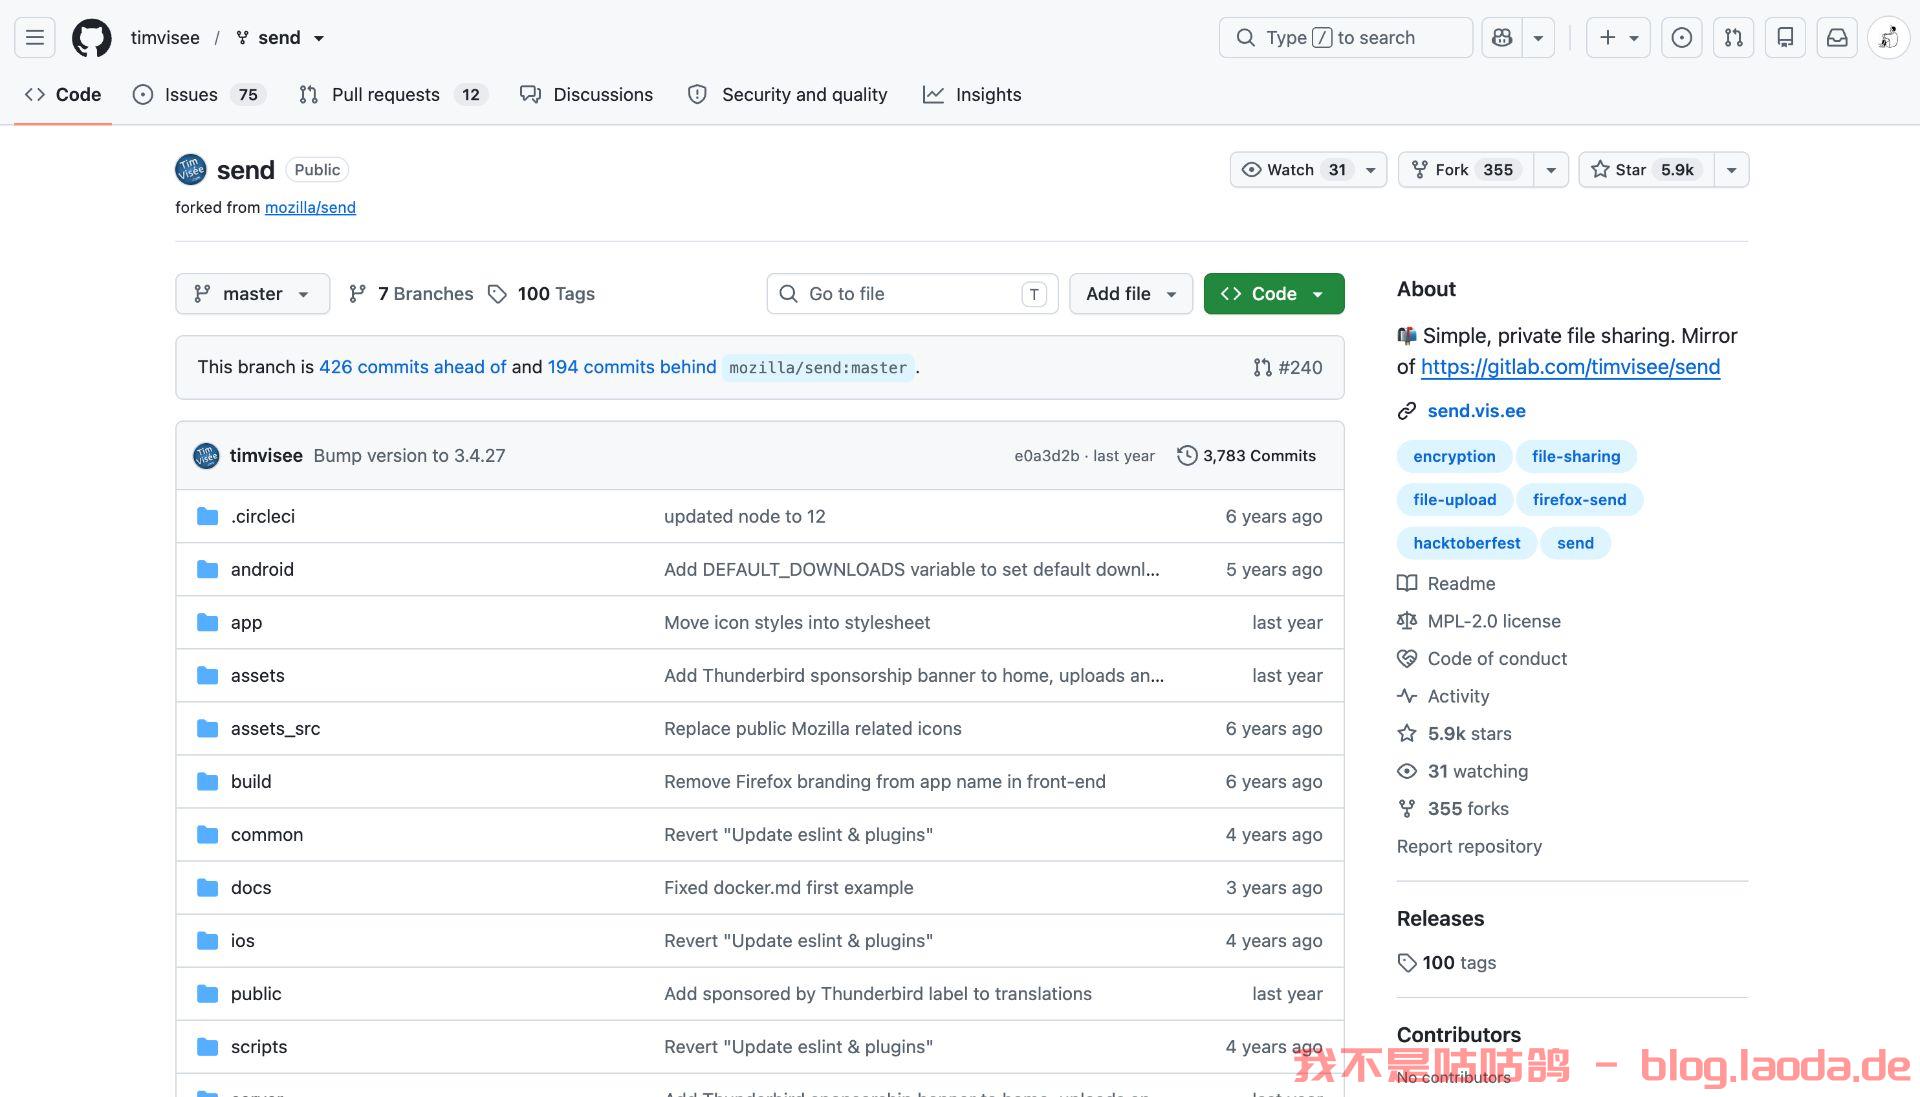The image size is (1920, 1097).
Task: Open the Watch notifications button
Action: pyautogui.click(x=1308, y=170)
